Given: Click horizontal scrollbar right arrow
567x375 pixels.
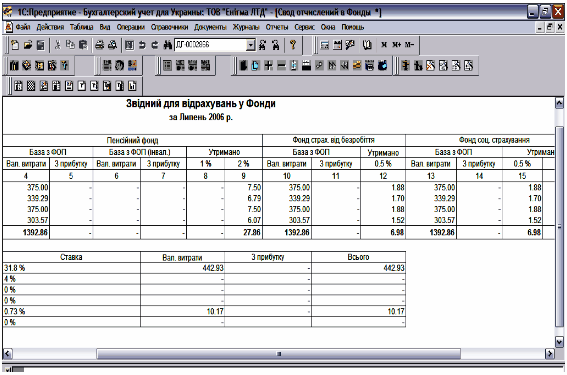Looking at the screenshot, I should pos(550,353).
